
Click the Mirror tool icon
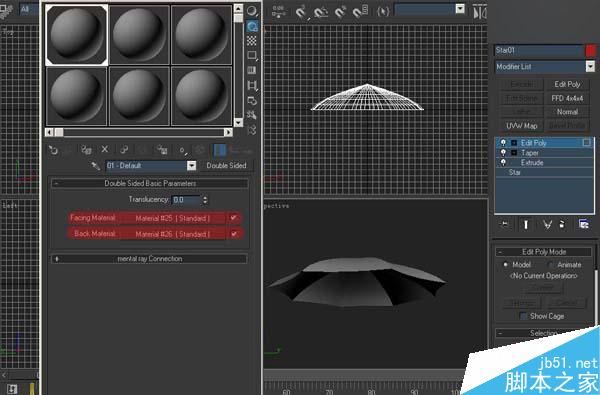tap(480, 12)
